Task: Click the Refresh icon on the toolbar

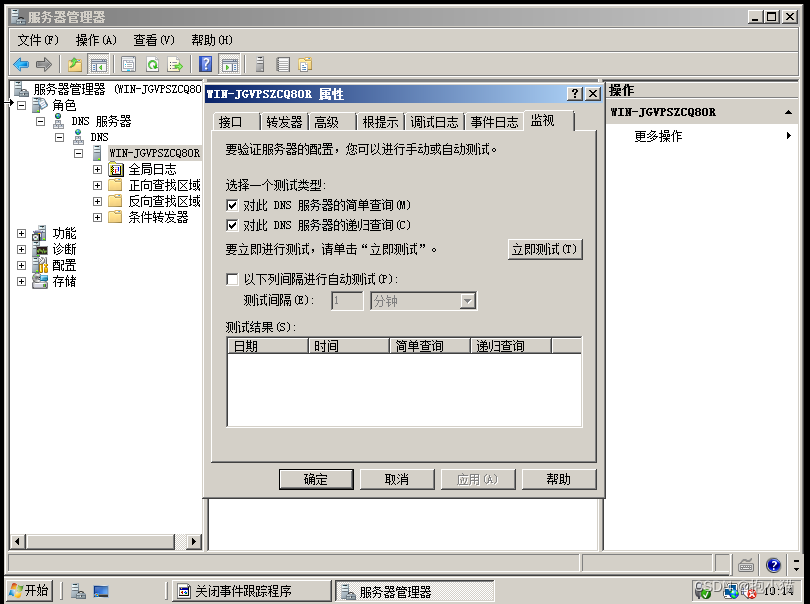Action: point(151,63)
